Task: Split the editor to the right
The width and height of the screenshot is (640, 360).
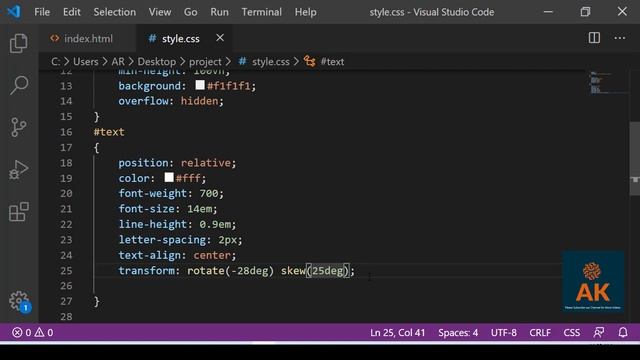Action: (x=594, y=38)
